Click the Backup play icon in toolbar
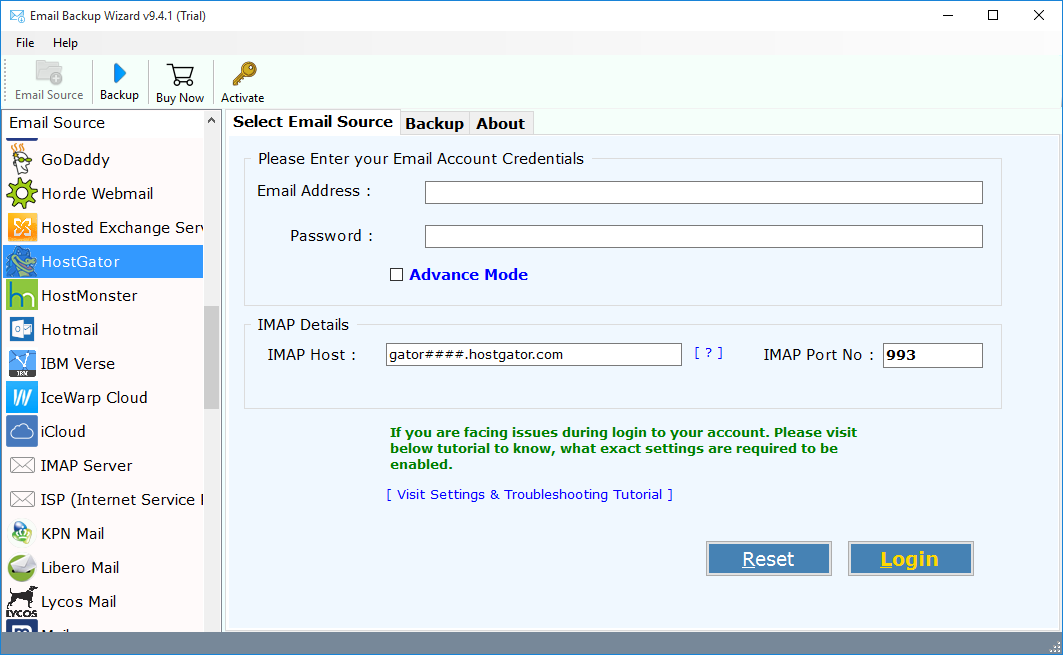Image resolution: width=1063 pixels, height=655 pixels. [119, 73]
